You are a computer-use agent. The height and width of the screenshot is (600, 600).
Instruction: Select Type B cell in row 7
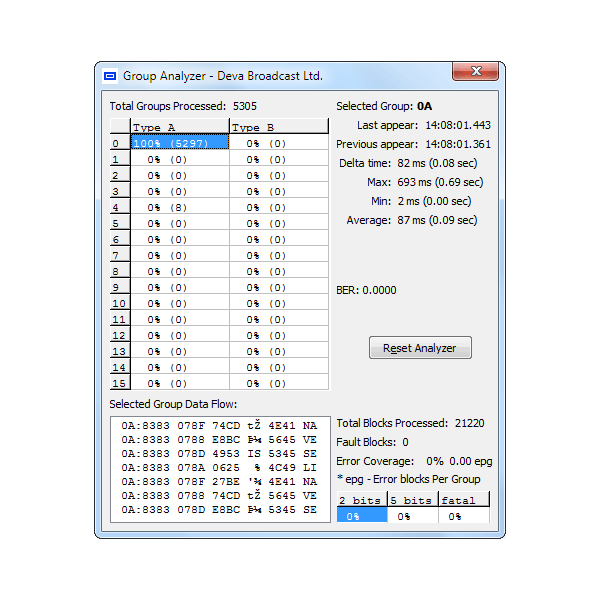point(279,255)
